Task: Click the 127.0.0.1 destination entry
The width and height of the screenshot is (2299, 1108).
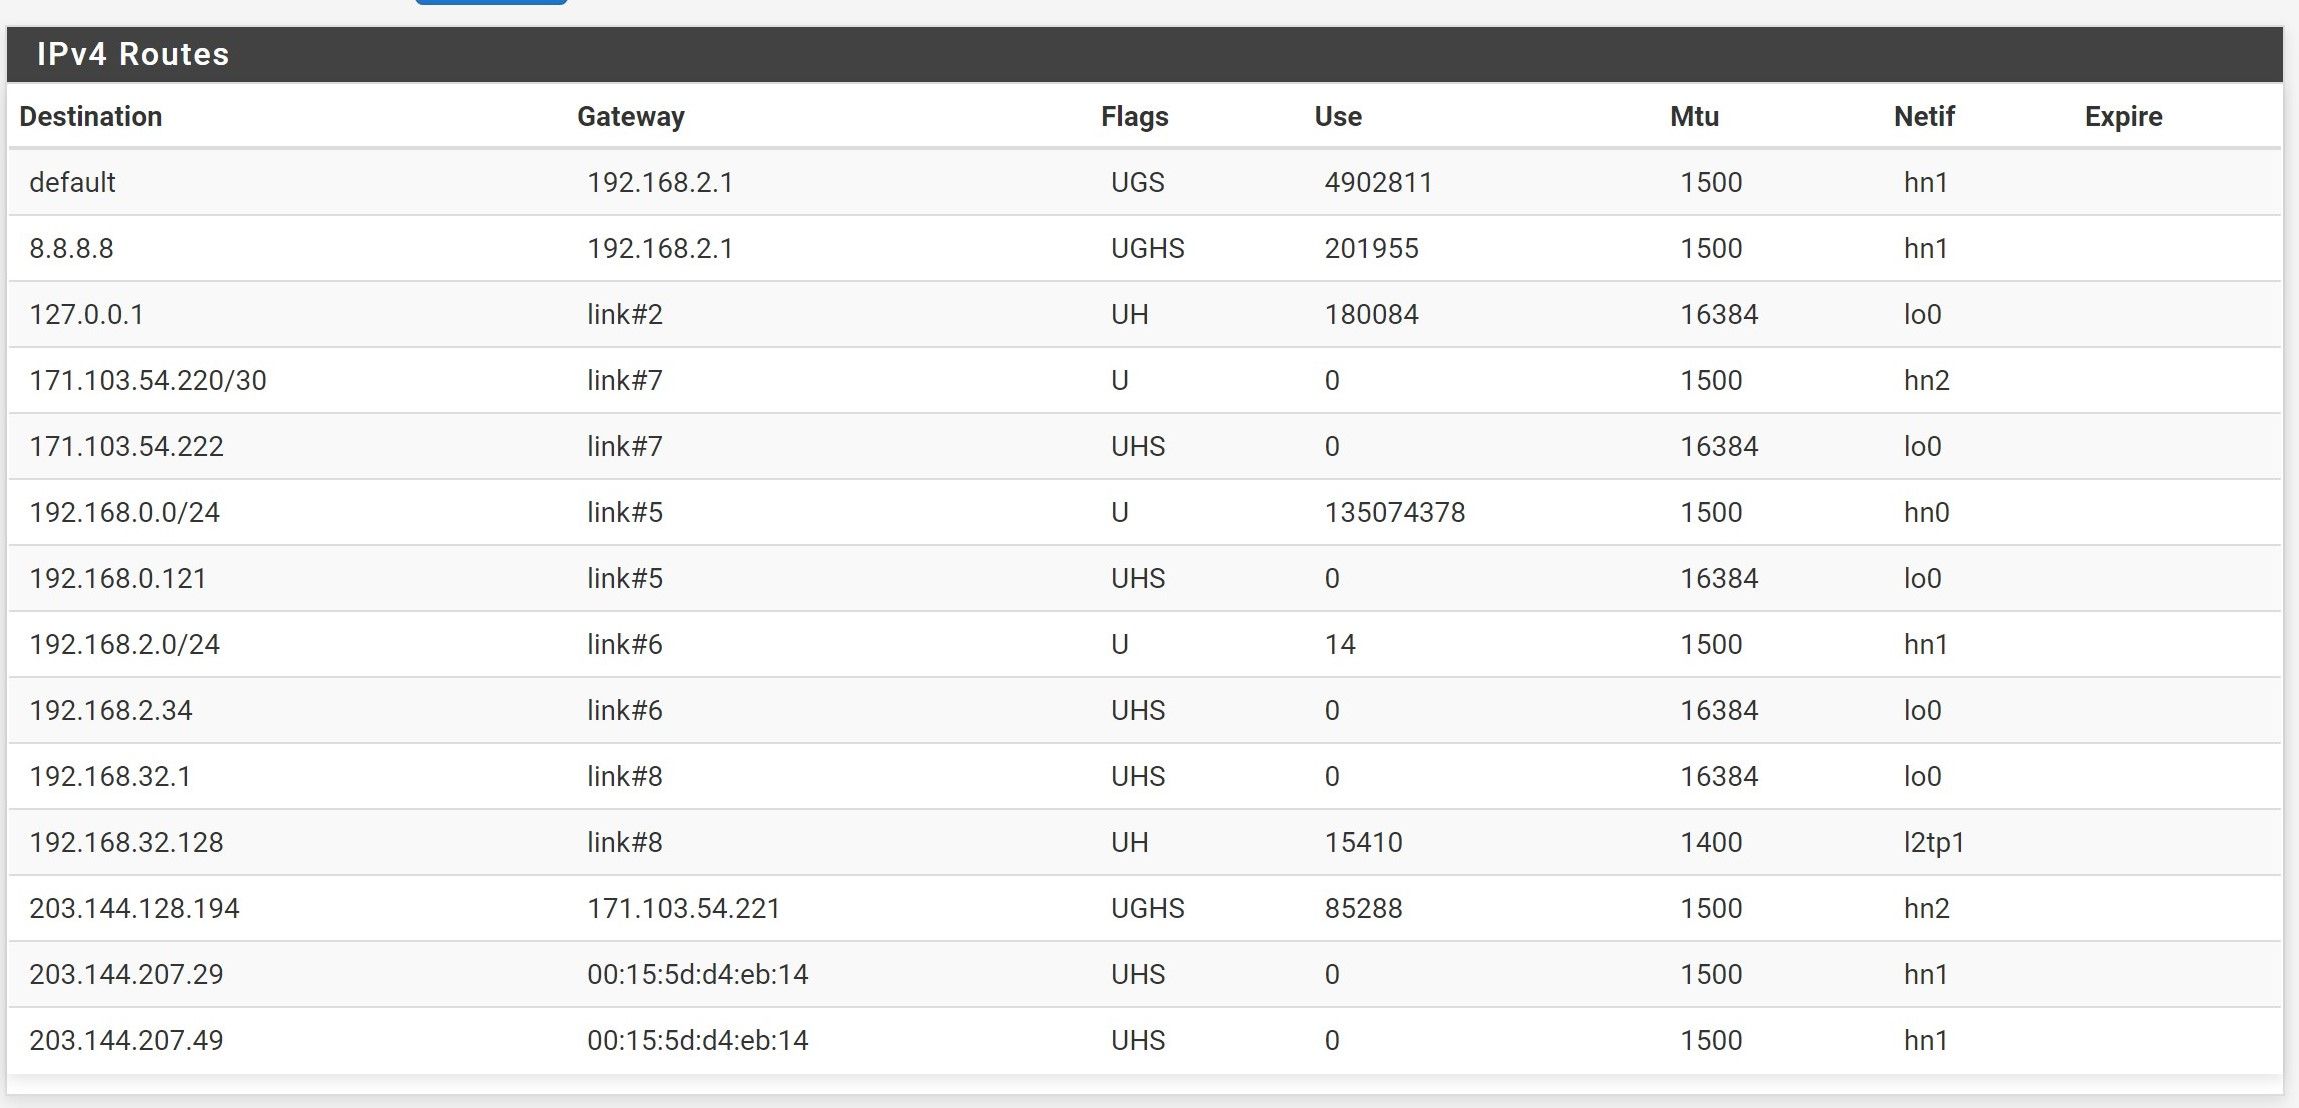Action: point(86,315)
